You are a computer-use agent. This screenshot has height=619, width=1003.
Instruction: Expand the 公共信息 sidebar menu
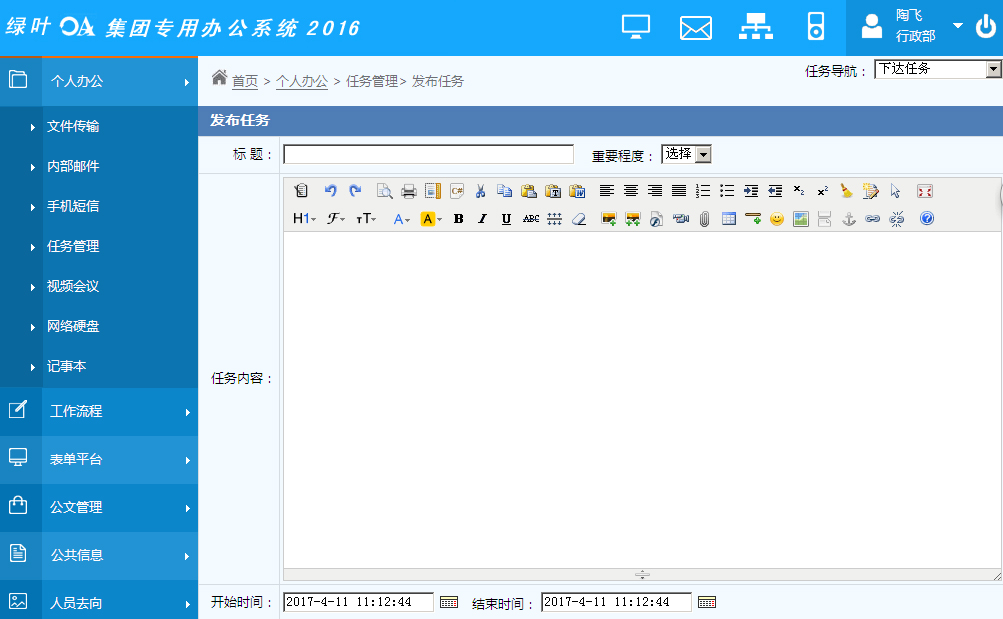coord(99,556)
